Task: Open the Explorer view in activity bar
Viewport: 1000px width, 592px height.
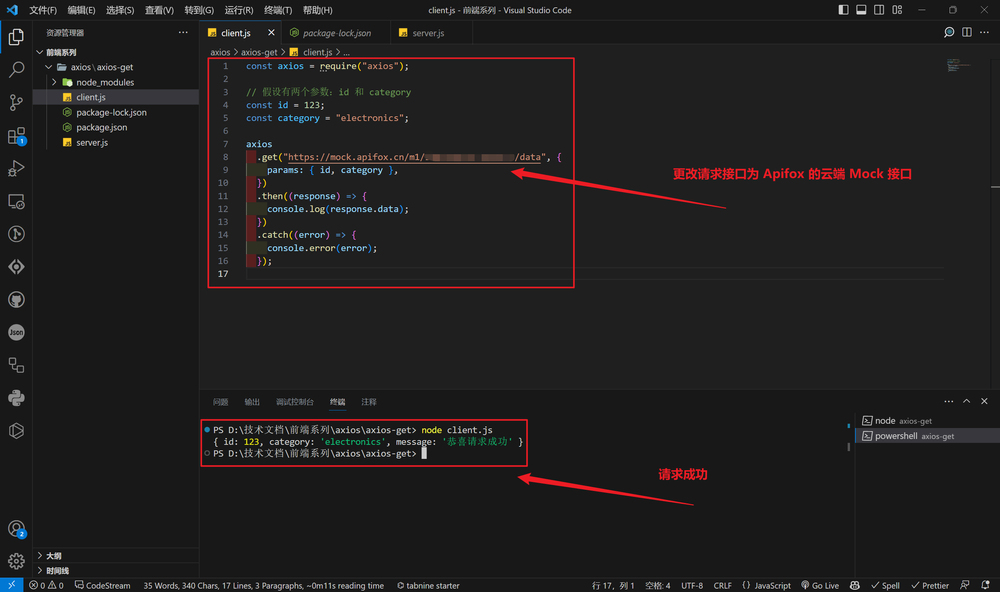Action: (16, 37)
